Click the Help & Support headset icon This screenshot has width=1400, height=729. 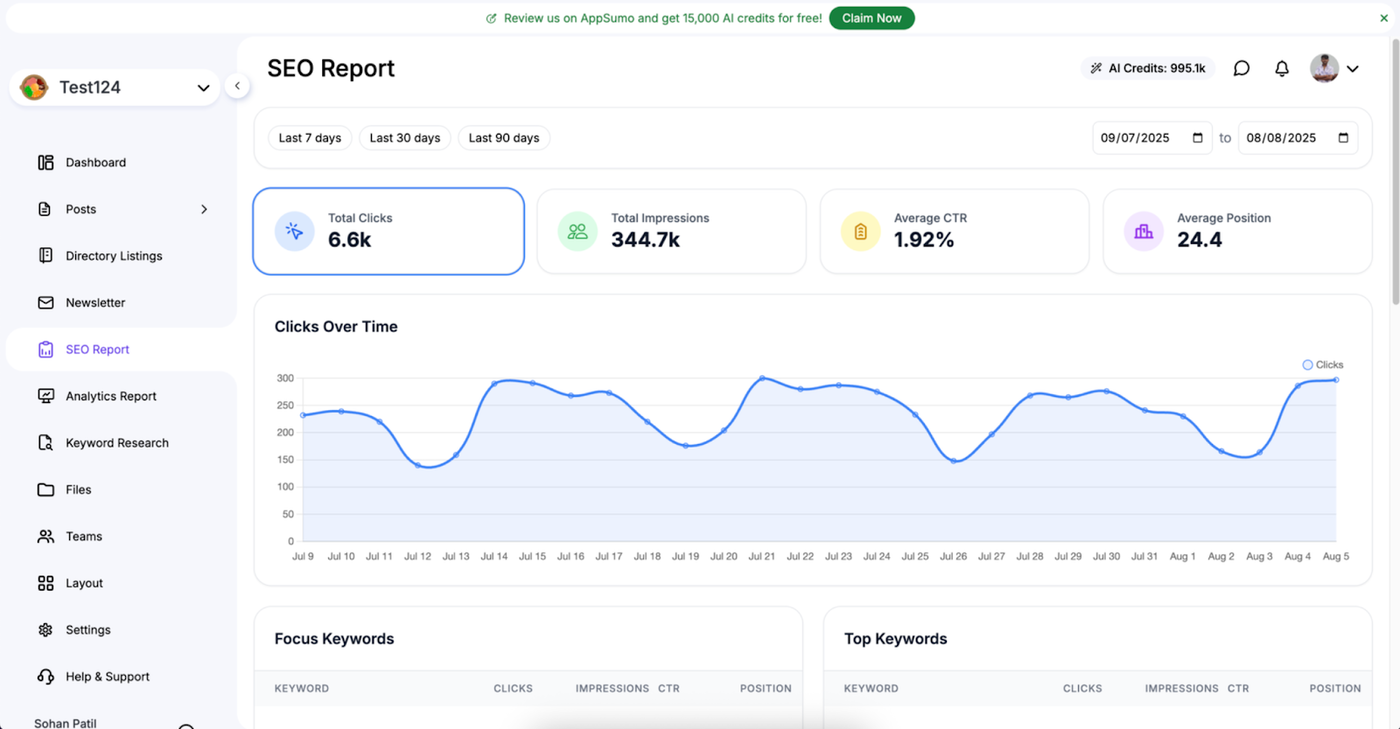(x=46, y=677)
